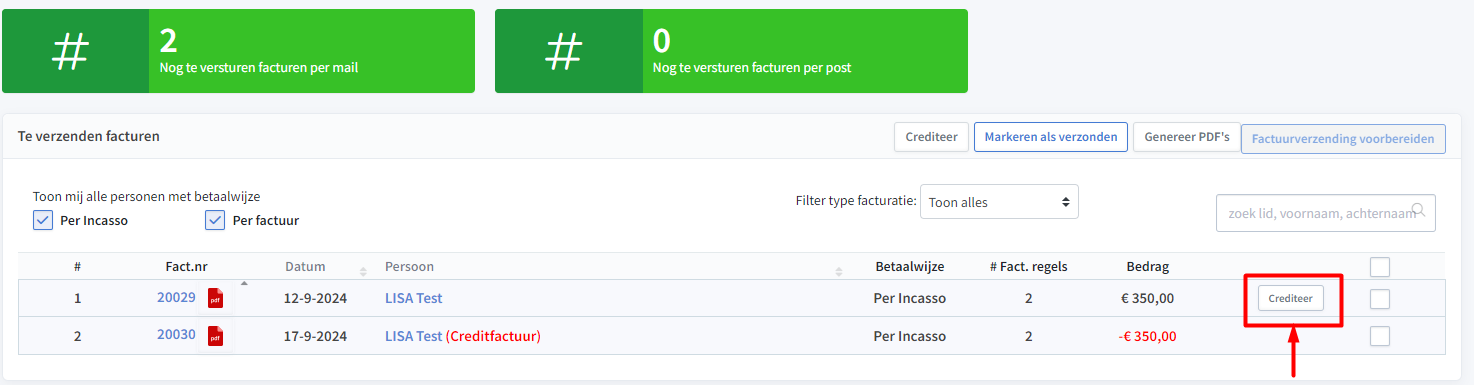Viewport: 1474px width, 385px height.
Task: Open LISA Test Creditfactuur person link
Action: coord(463,336)
